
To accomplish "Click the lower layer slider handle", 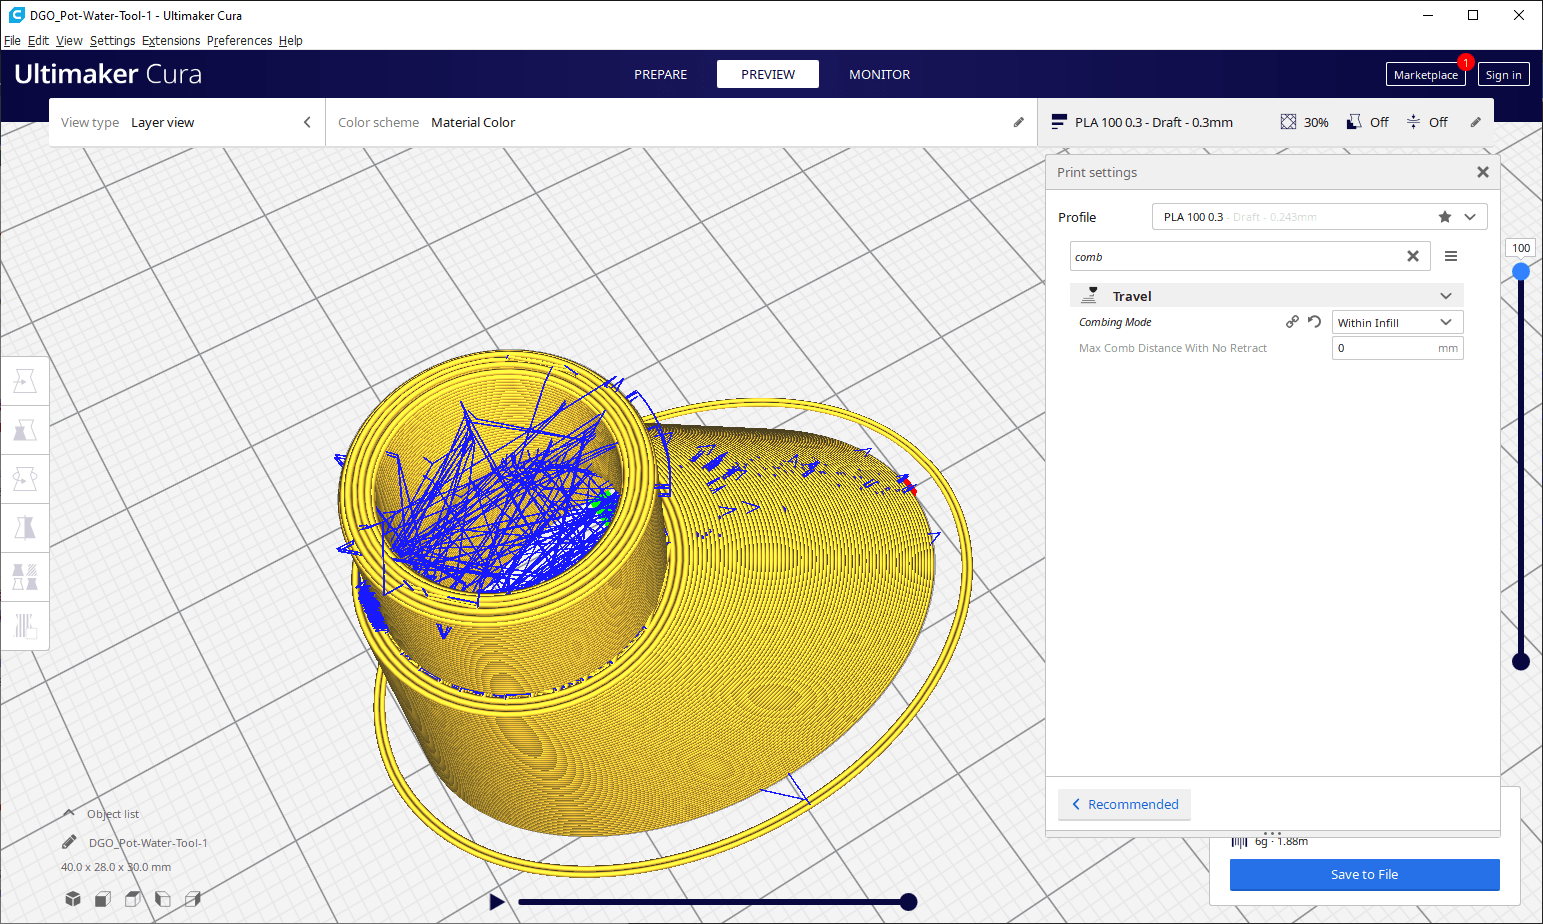I will (x=1521, y=661).
